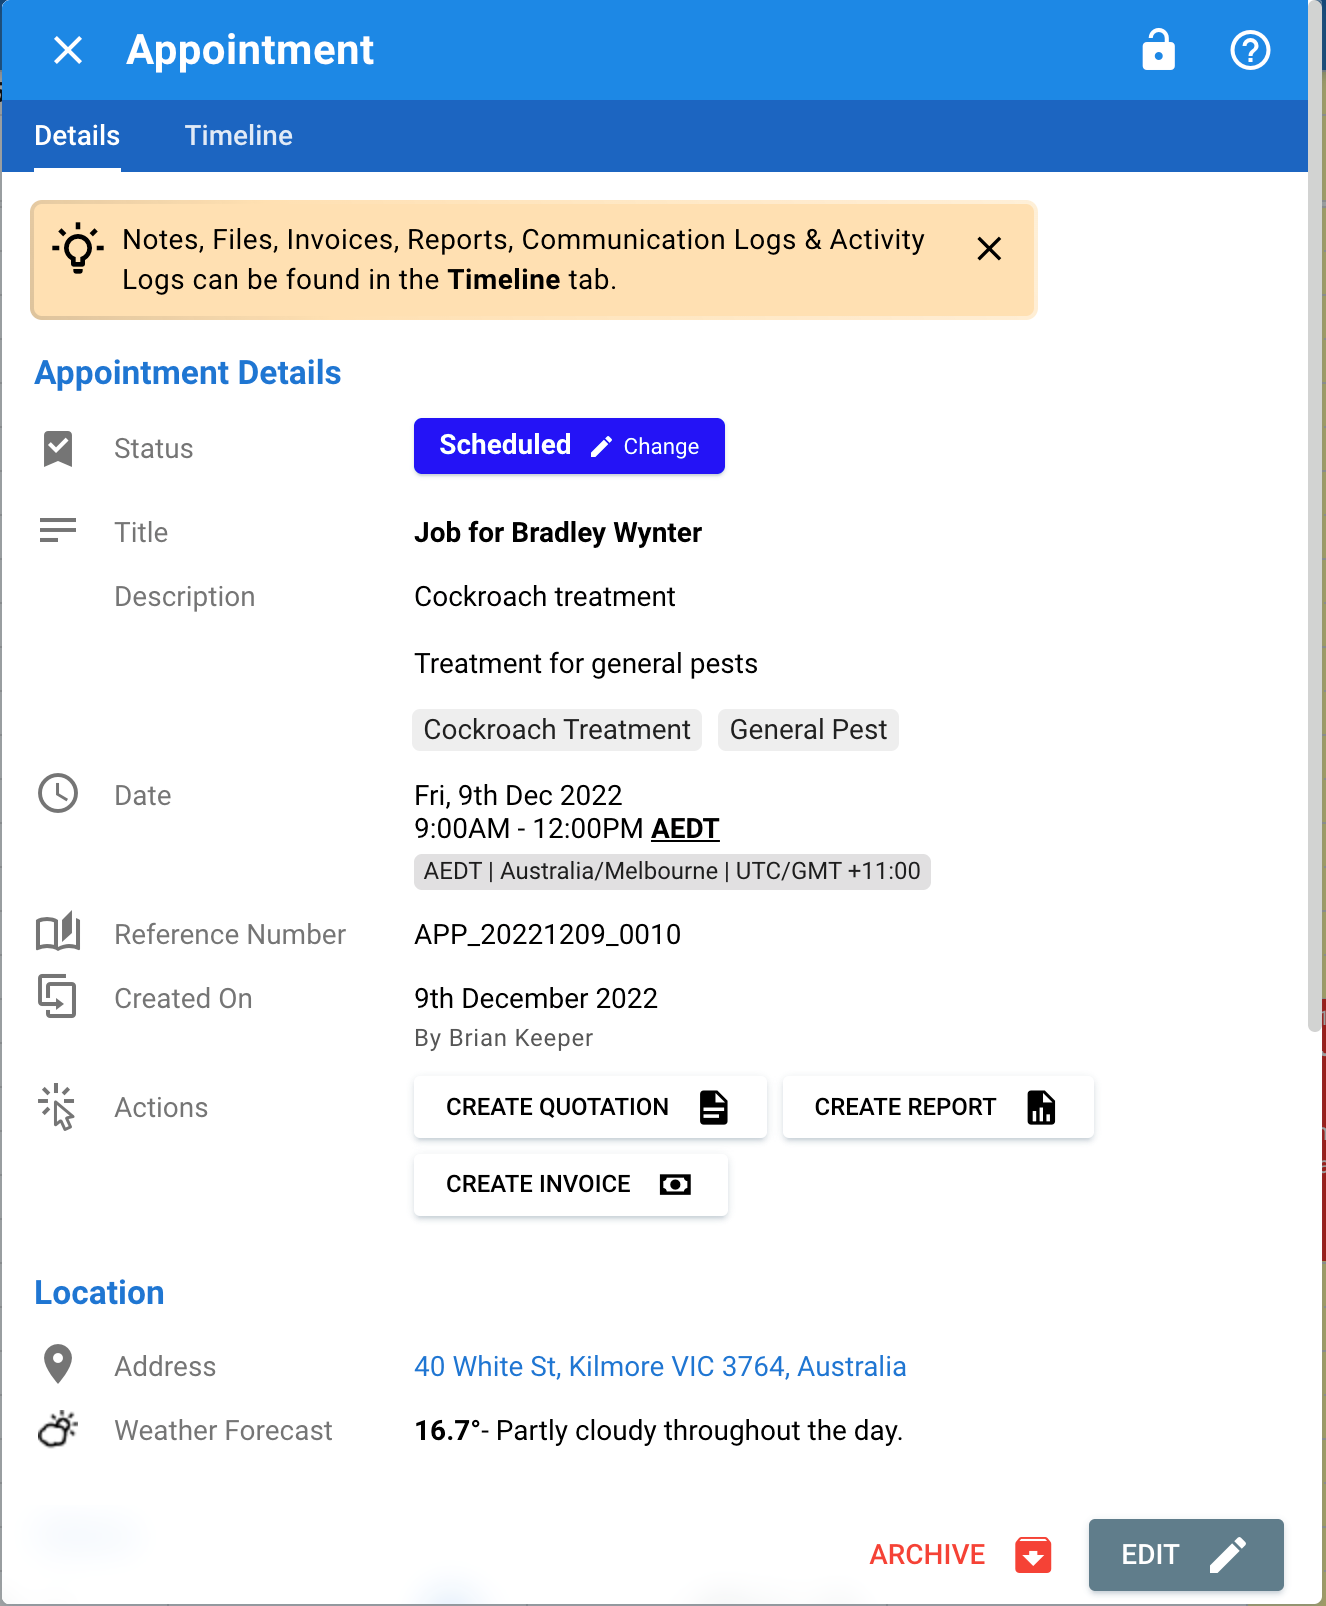This screenshot has width=1326, height=1606.
Task: Click the Reference Number book icon
Action: coord(58,933)
